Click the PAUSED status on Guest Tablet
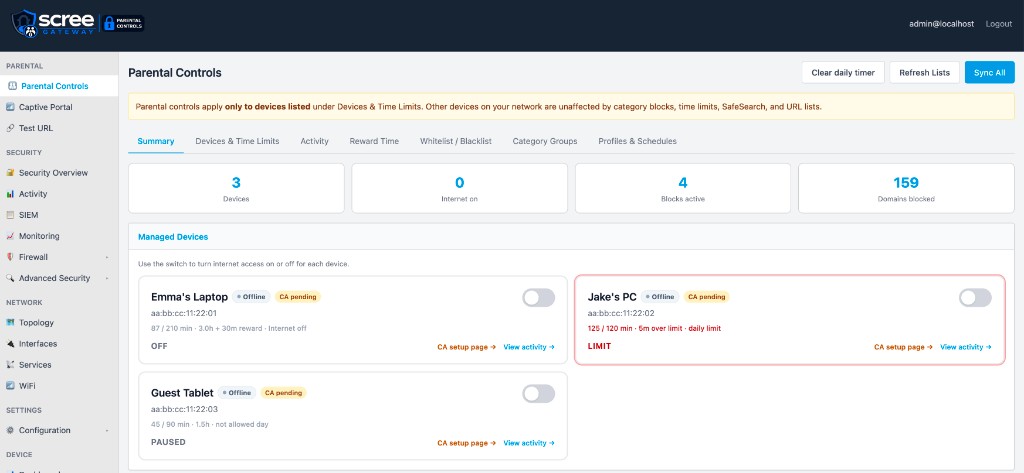1024x473 pixels. tap(168, 442)
